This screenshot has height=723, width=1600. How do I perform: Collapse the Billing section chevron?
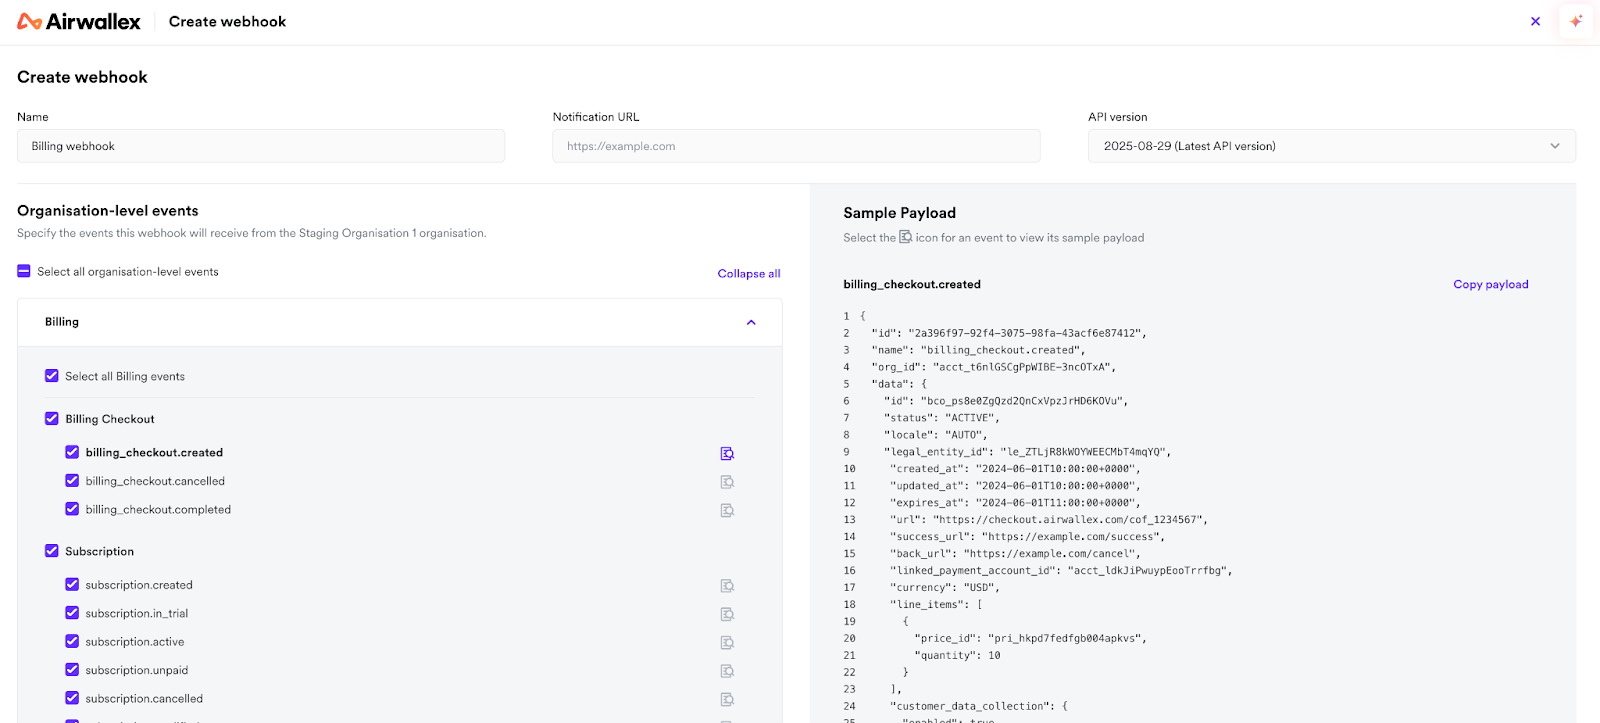point(751,322)
